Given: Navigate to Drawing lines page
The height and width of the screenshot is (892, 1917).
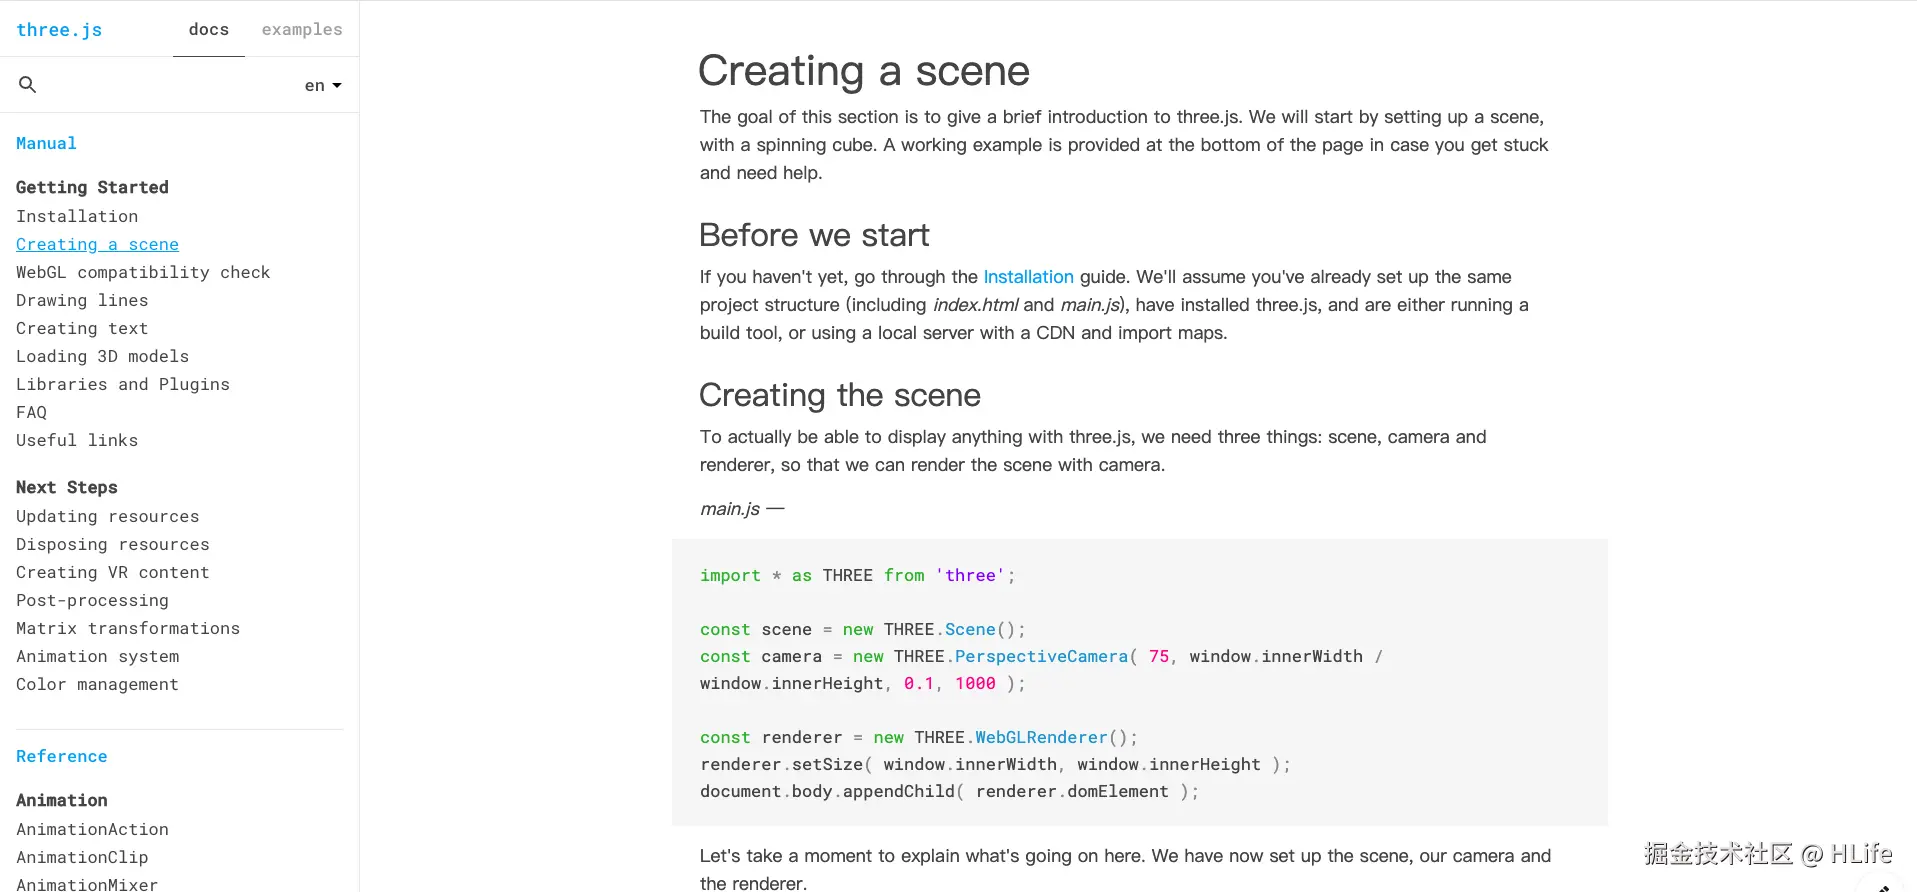Looking at the screenshot, I should click(x=82, y=301).
